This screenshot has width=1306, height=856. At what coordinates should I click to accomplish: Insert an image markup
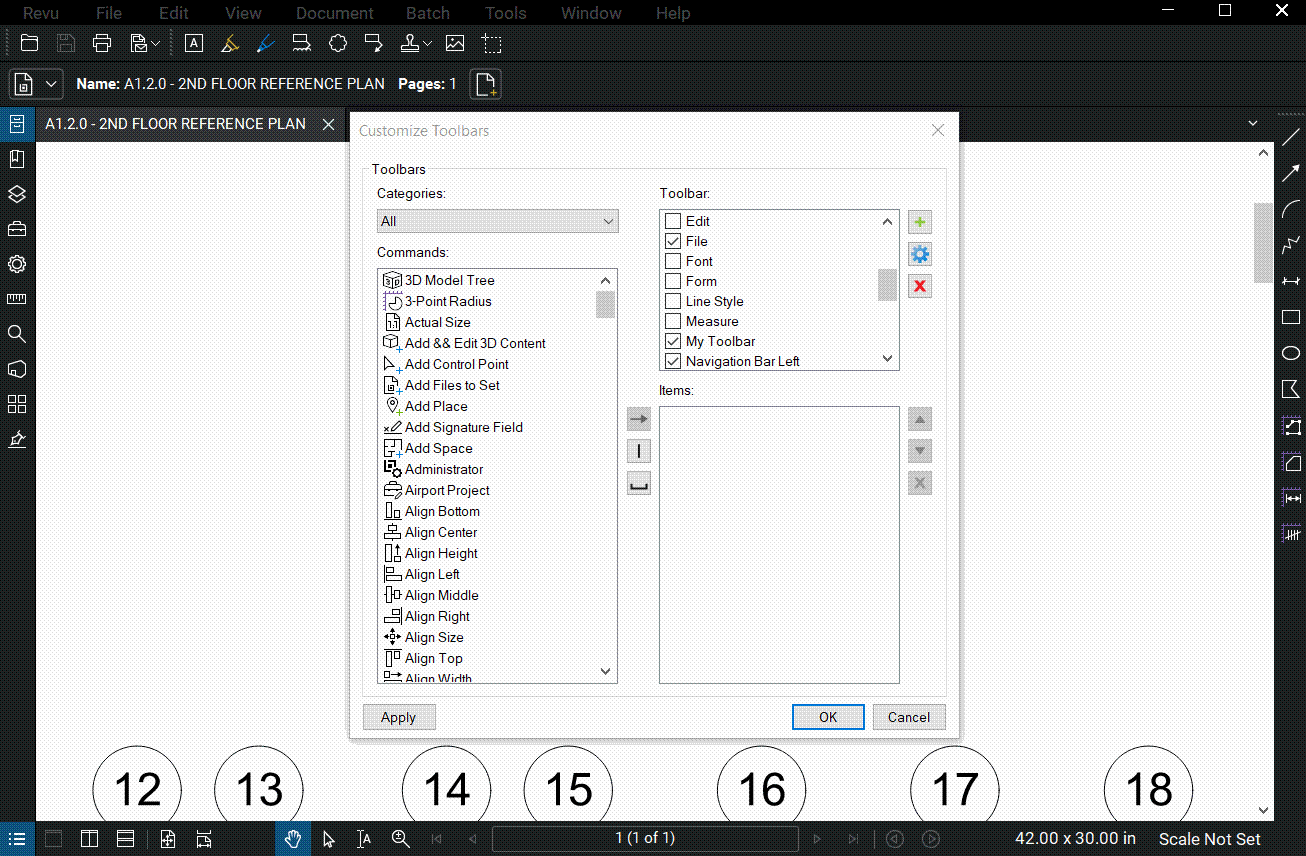(455, 43)
